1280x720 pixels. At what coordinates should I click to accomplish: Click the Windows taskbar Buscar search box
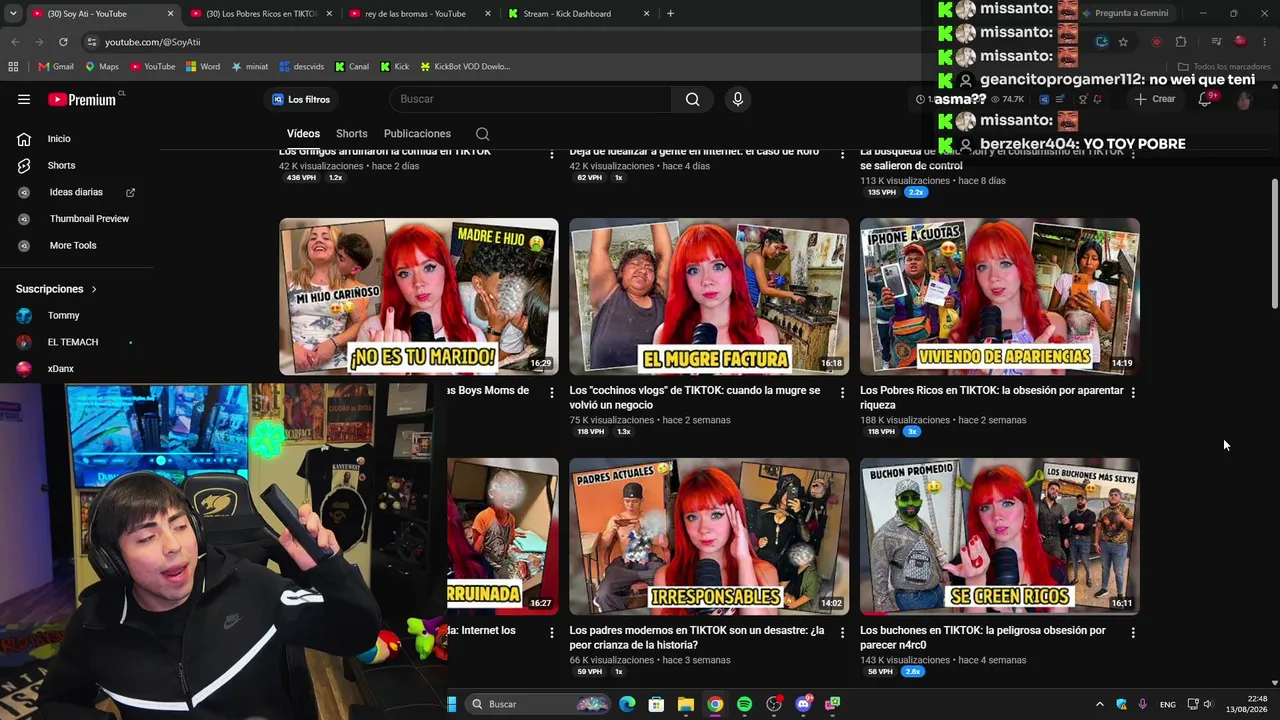(538, 704)
